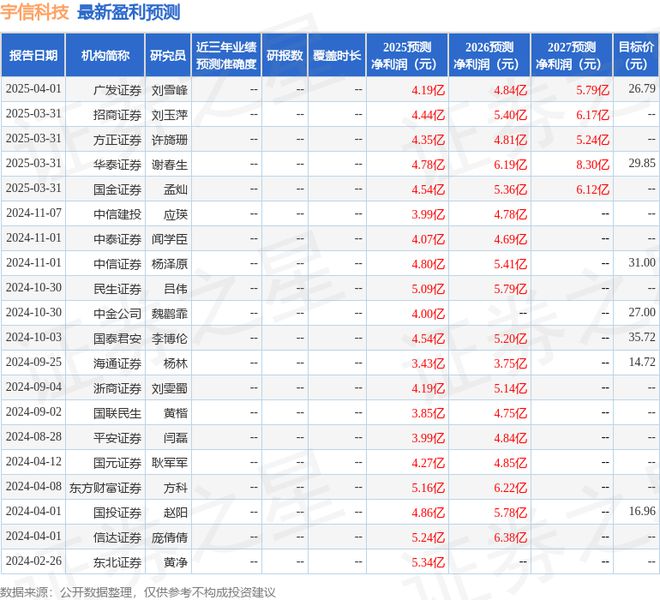Click 2025 forecast value 5.34亿
The image size is (660, 600).
(428, 562)
